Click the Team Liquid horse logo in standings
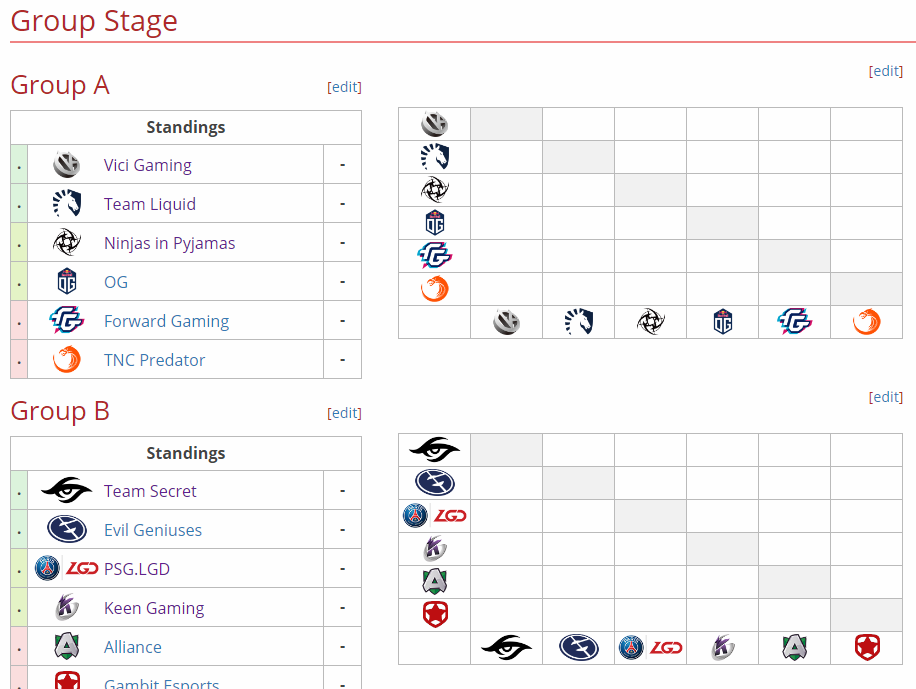The image size is (916, 689). [67, 203]
